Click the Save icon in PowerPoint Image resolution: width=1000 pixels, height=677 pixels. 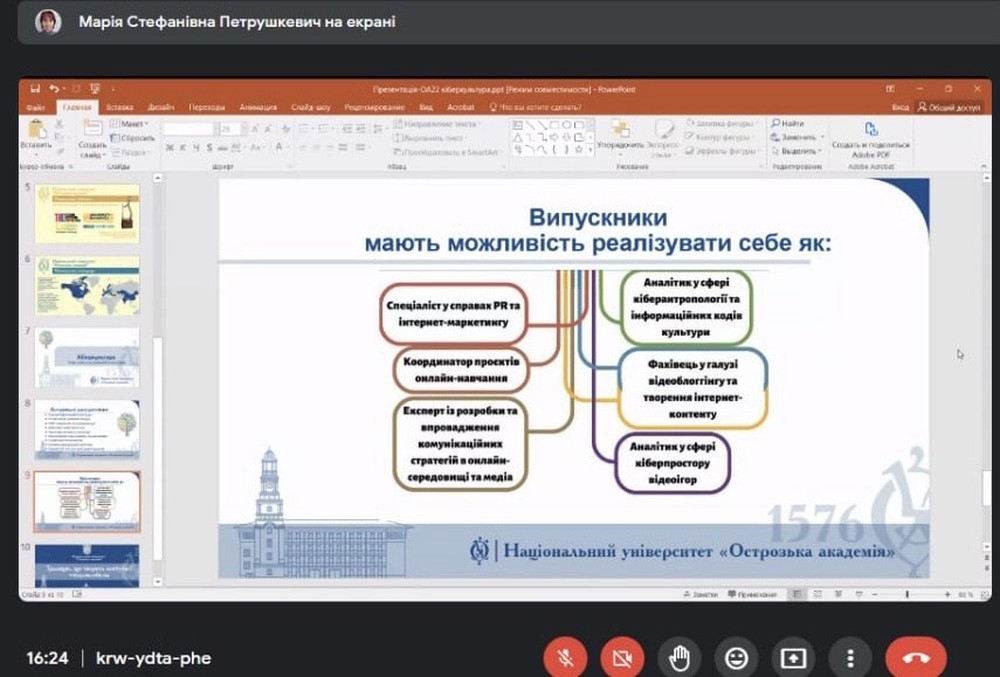point(36,89)
